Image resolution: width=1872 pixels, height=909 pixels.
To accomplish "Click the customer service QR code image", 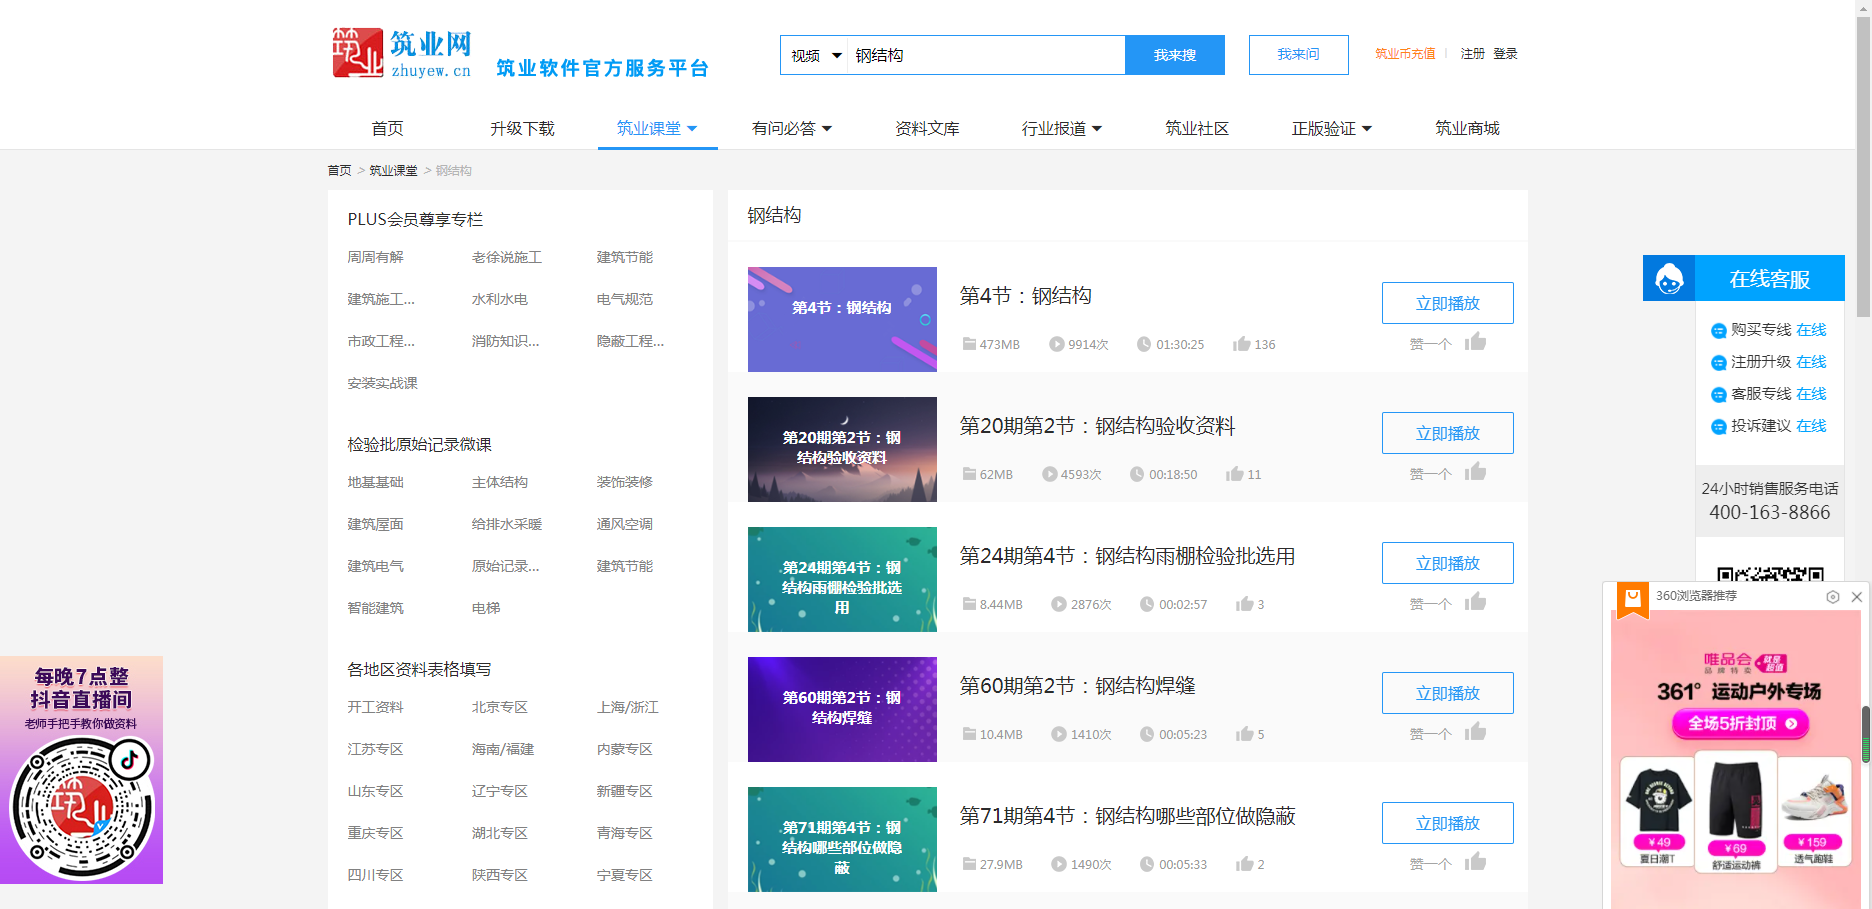I will [1770, 574].
